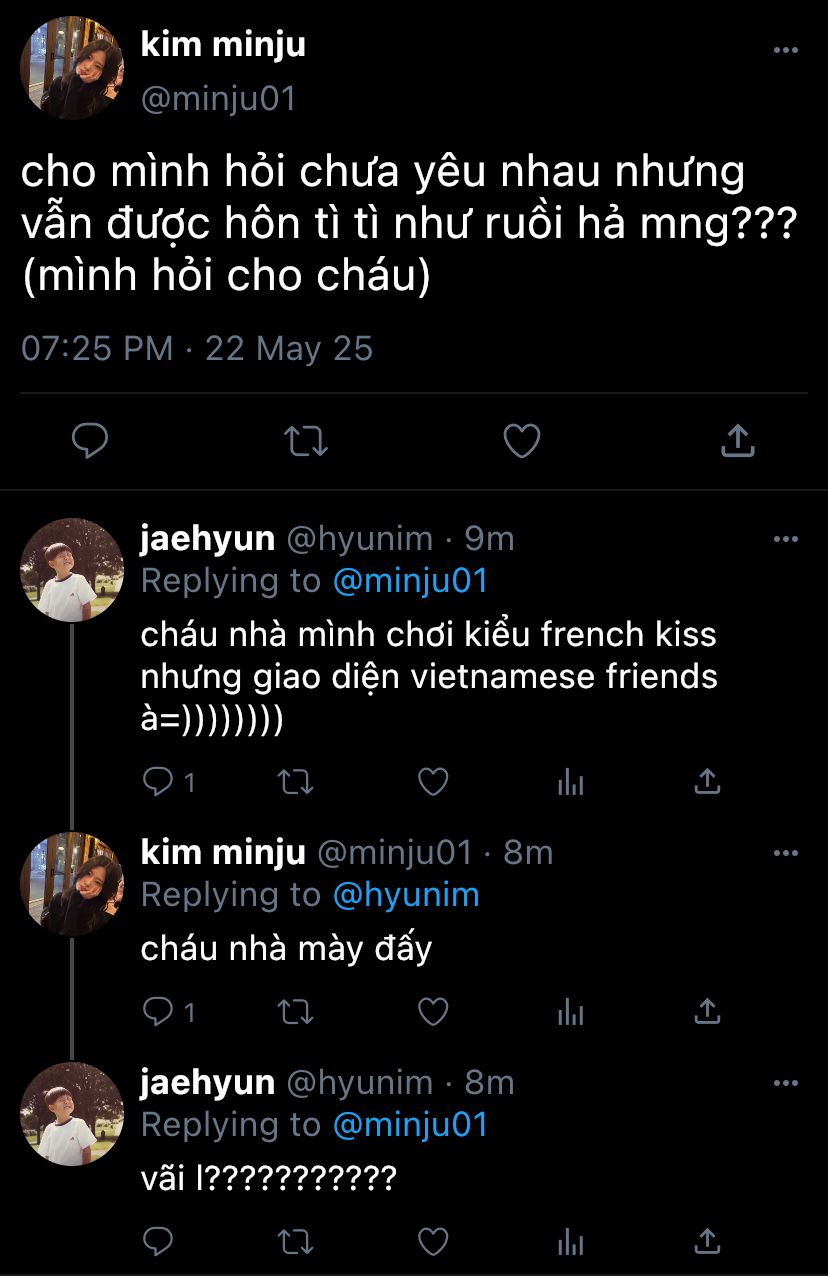828x1276 pixels.
Task: Retweet the "vãi l" reply by jaehyun
Action: tap(294, 1242)
